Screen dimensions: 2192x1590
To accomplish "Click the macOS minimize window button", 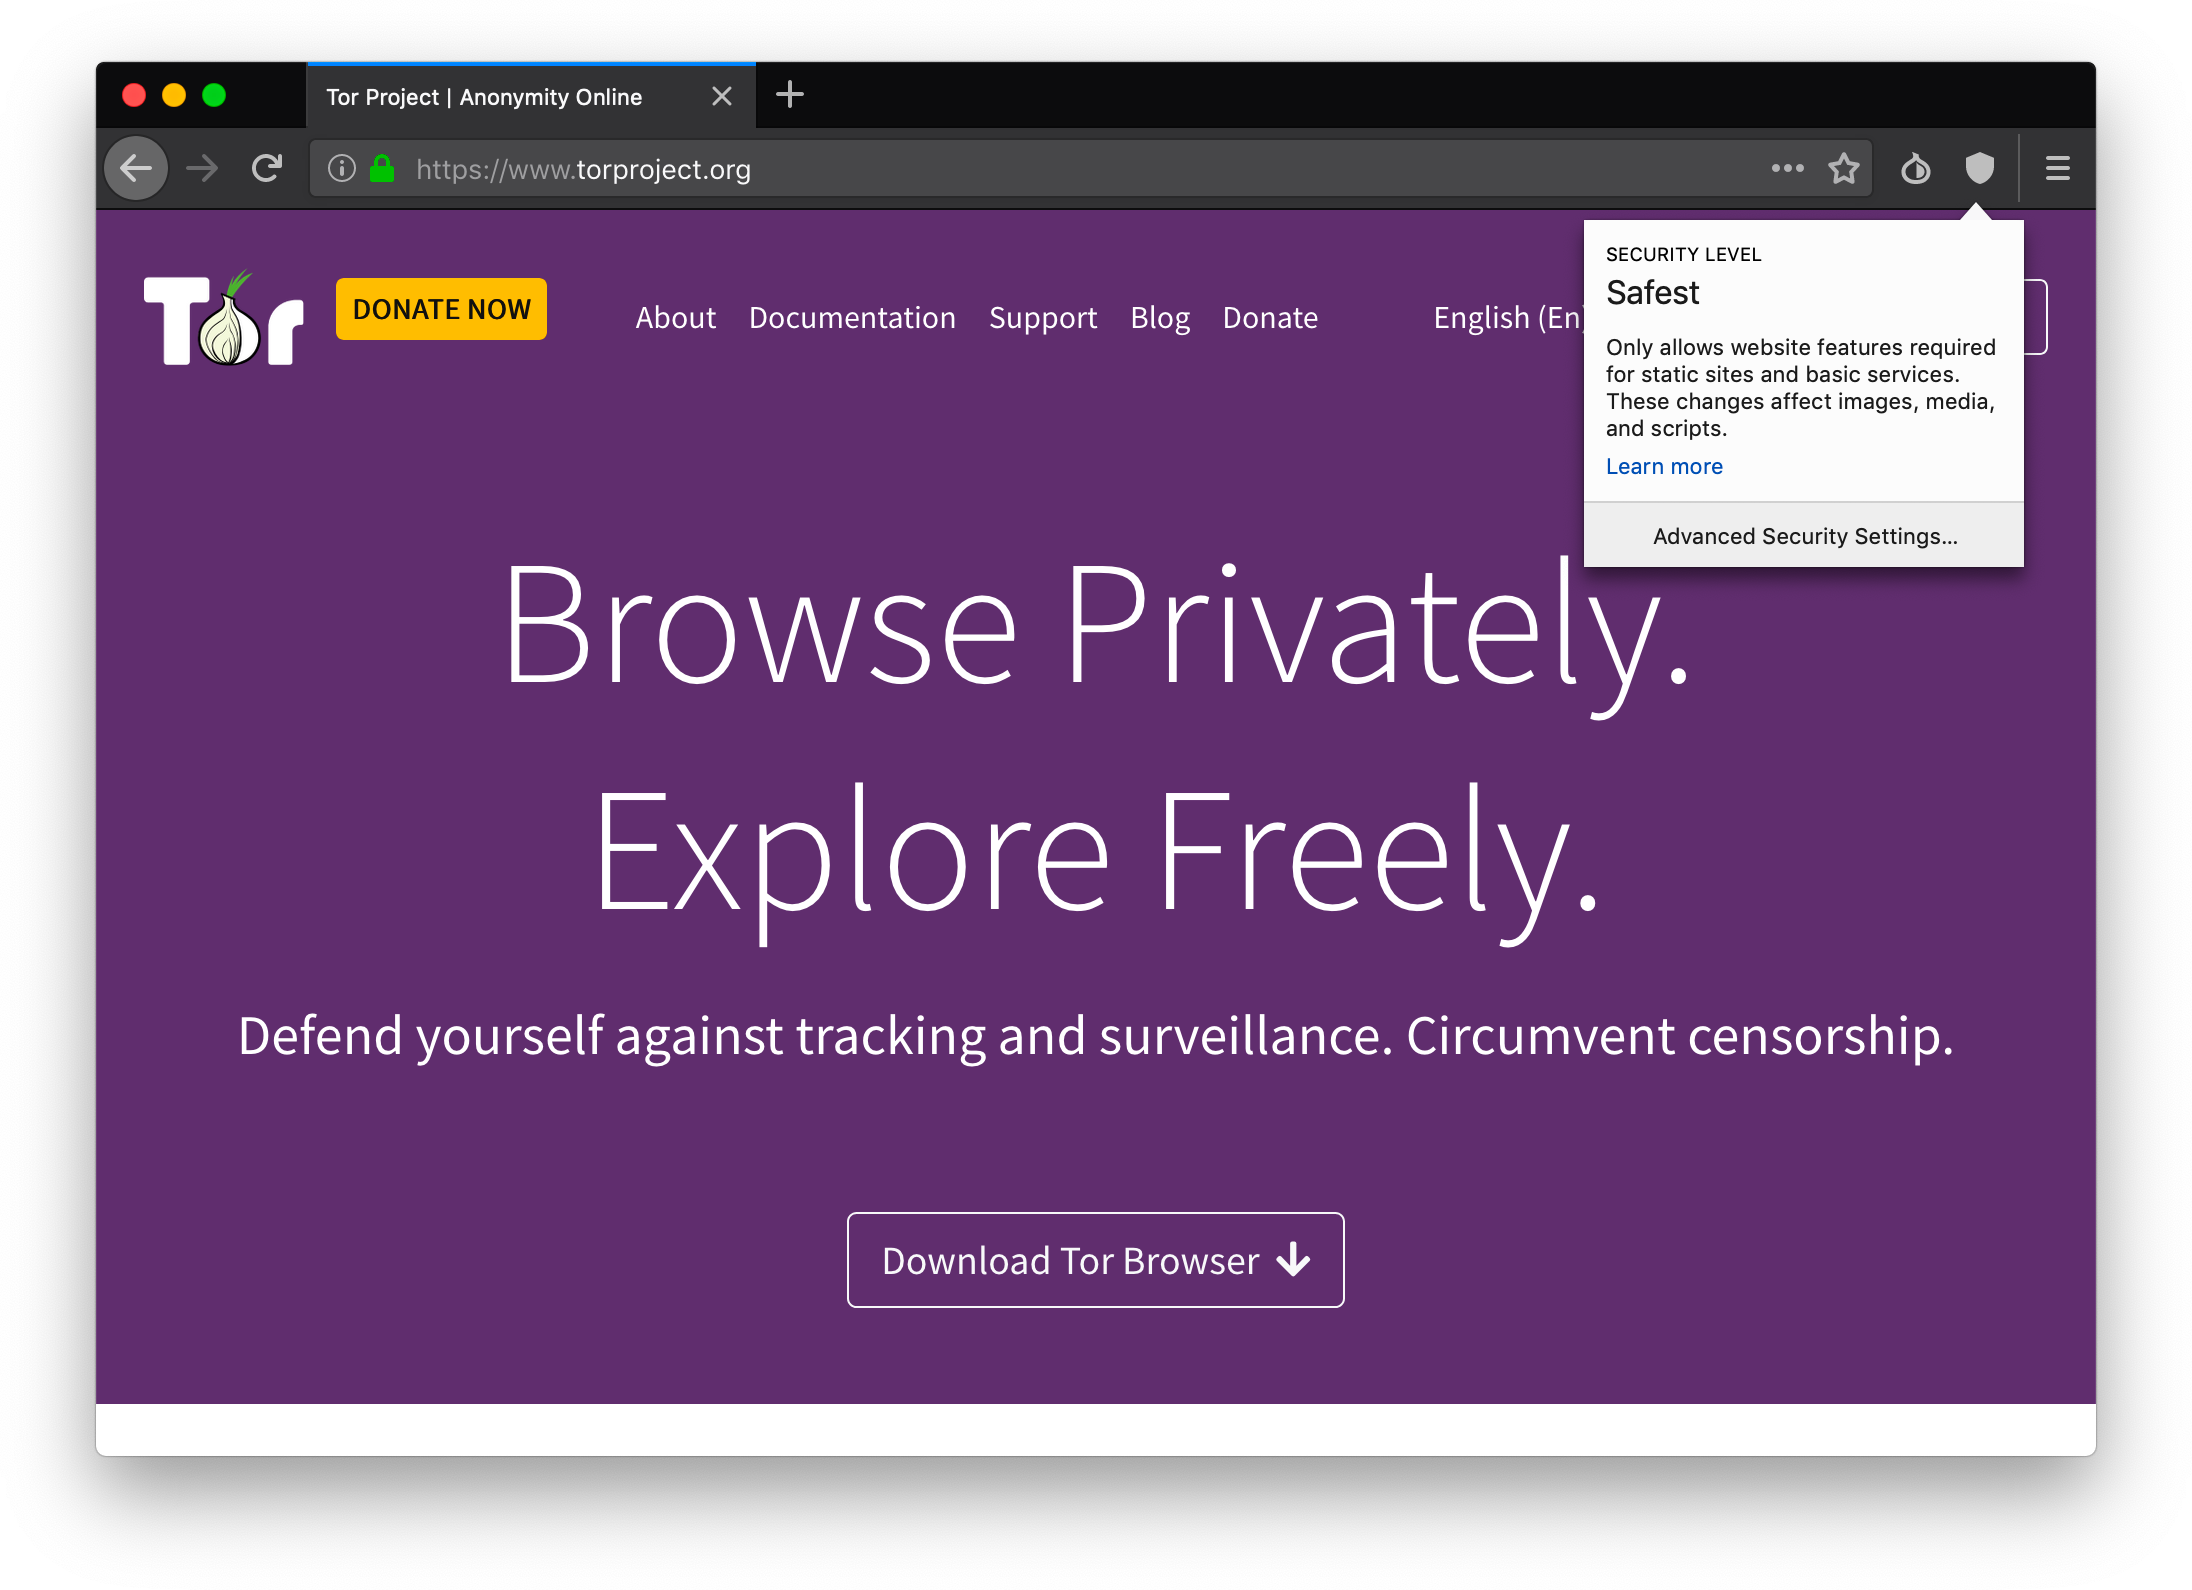I will pyautogui.click(x=174, y=95).
